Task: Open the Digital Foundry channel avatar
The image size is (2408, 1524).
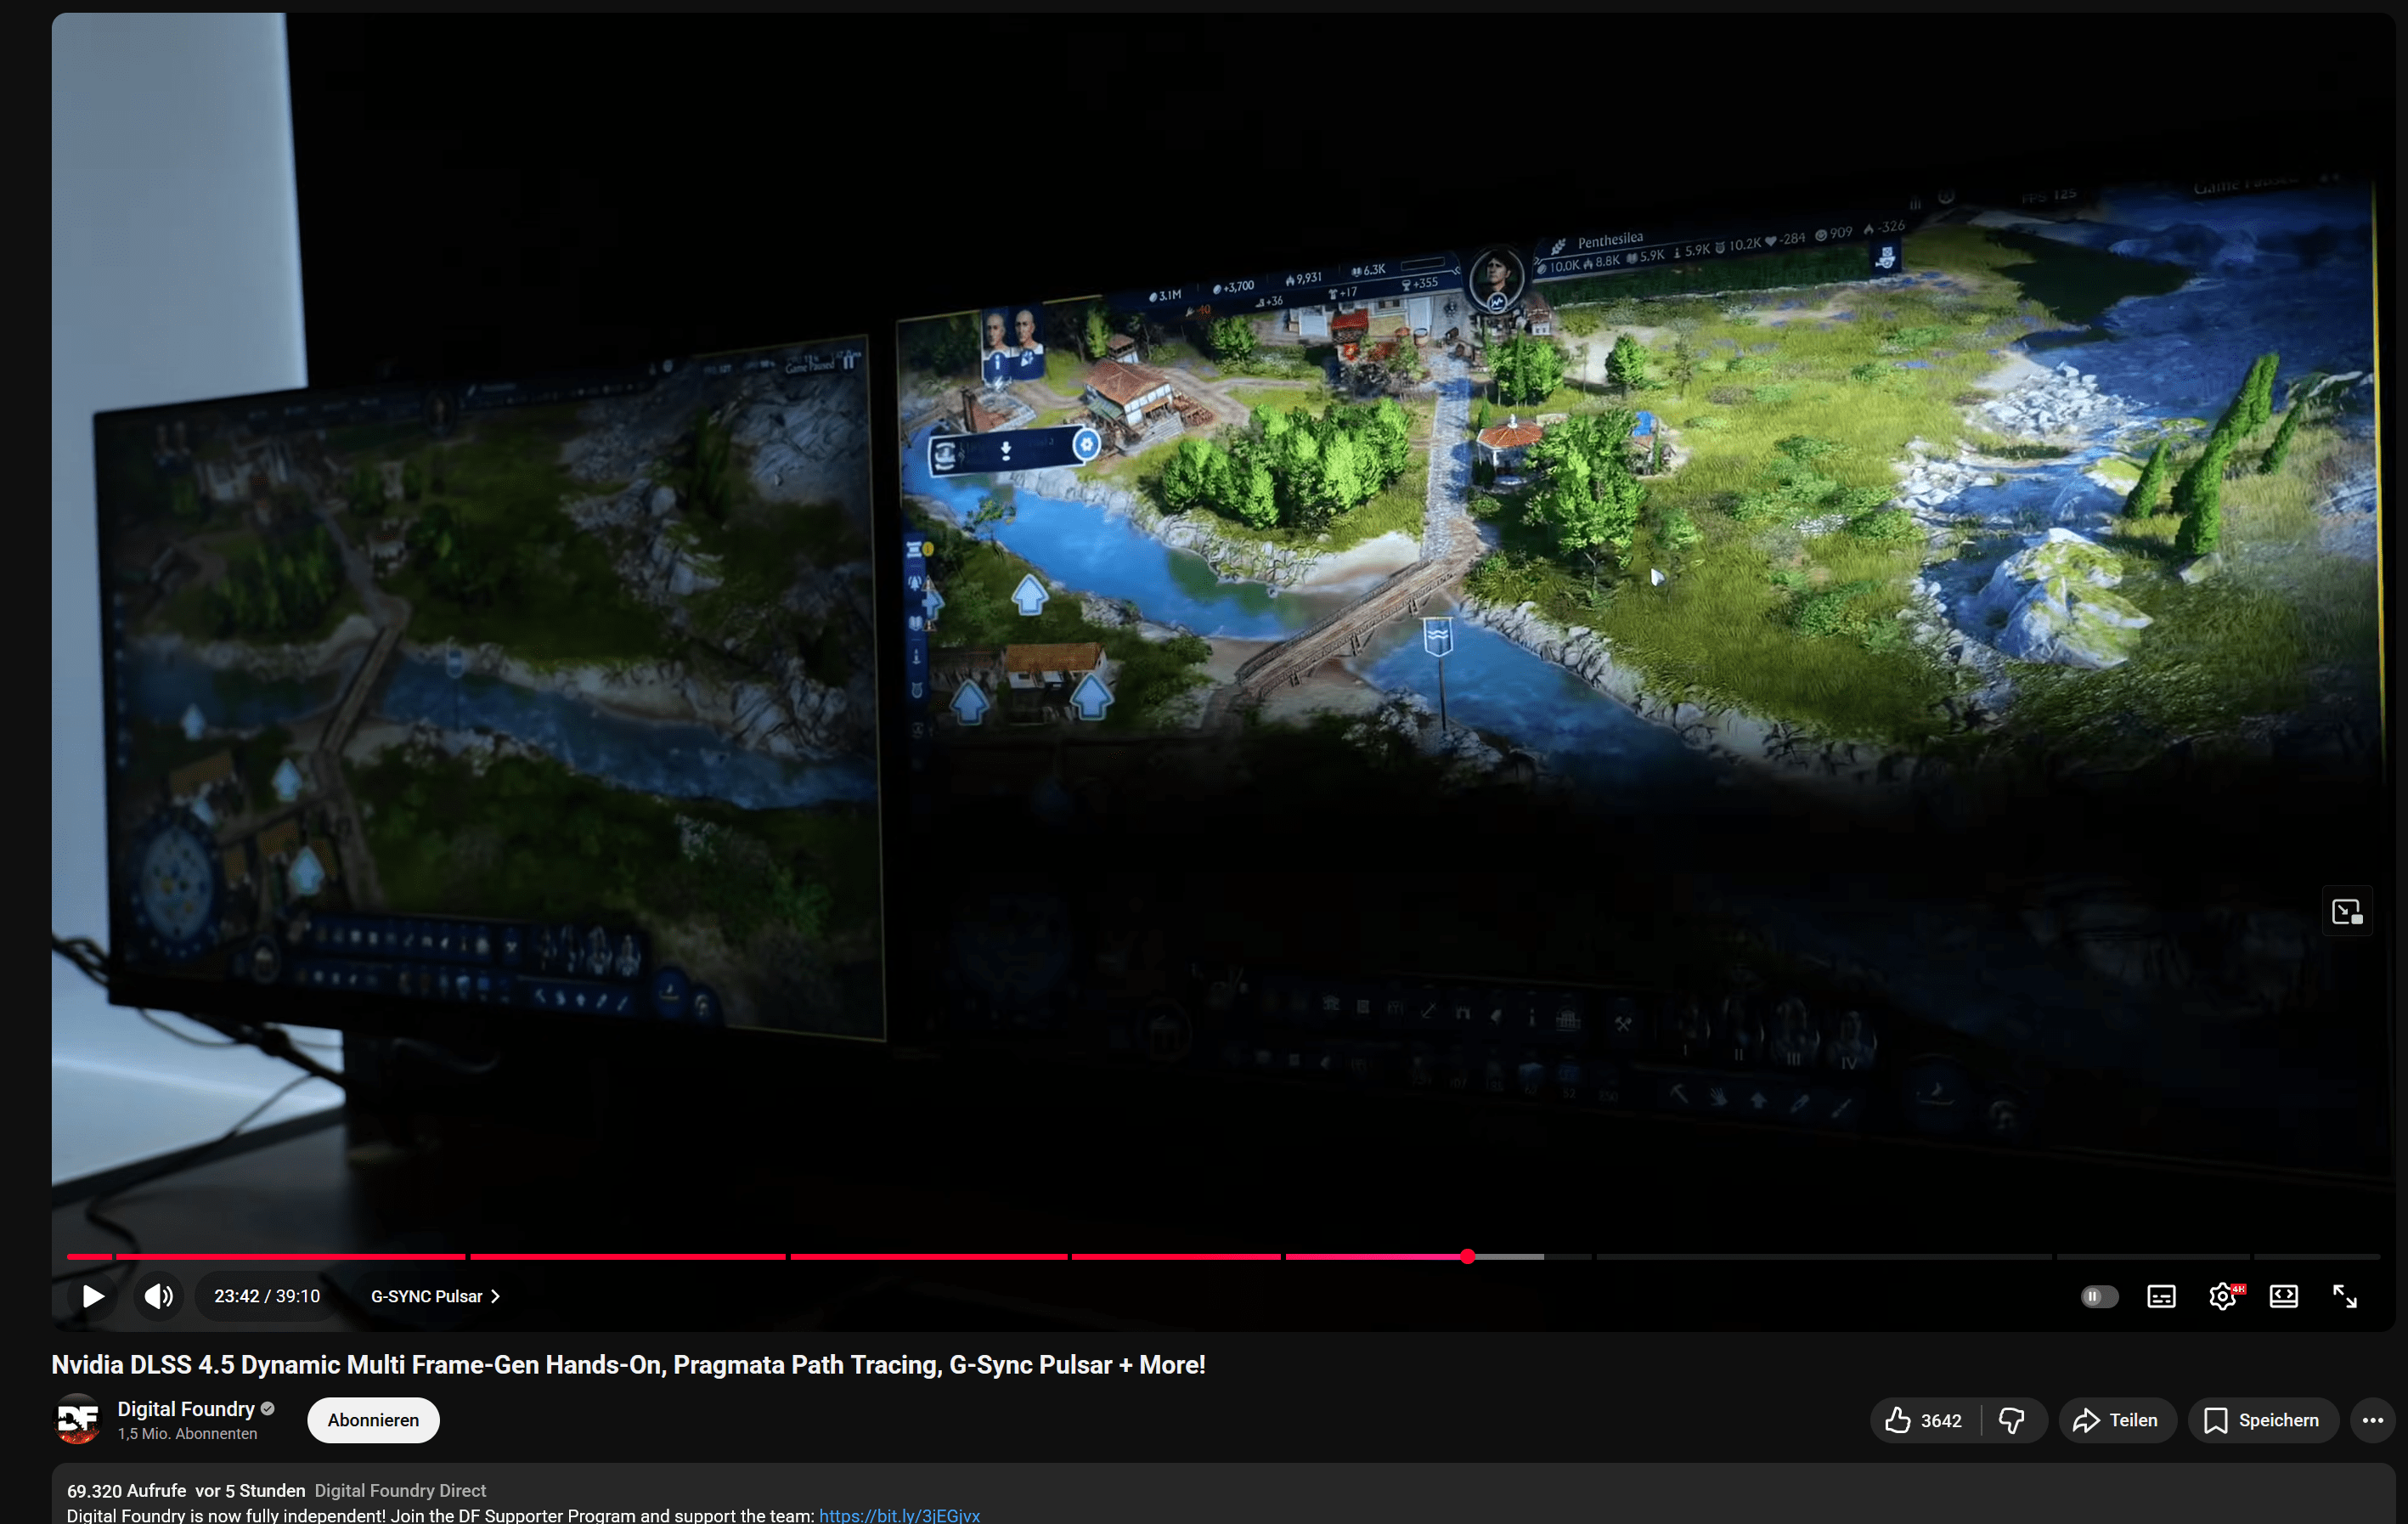Action: (x=77, y=1419)
